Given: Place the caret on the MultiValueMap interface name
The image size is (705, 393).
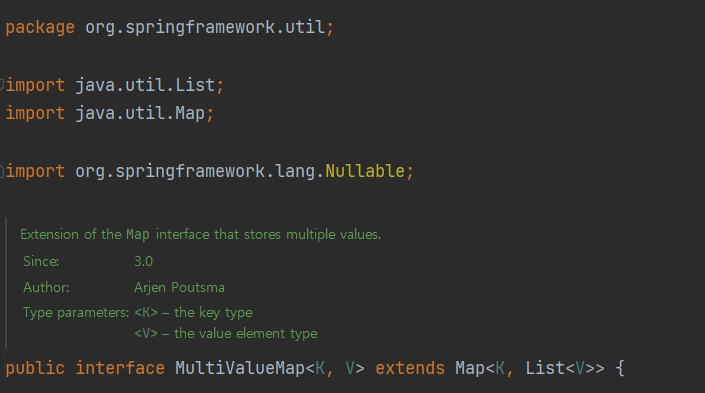Looking at the screenshot, I should pos(240,368).
